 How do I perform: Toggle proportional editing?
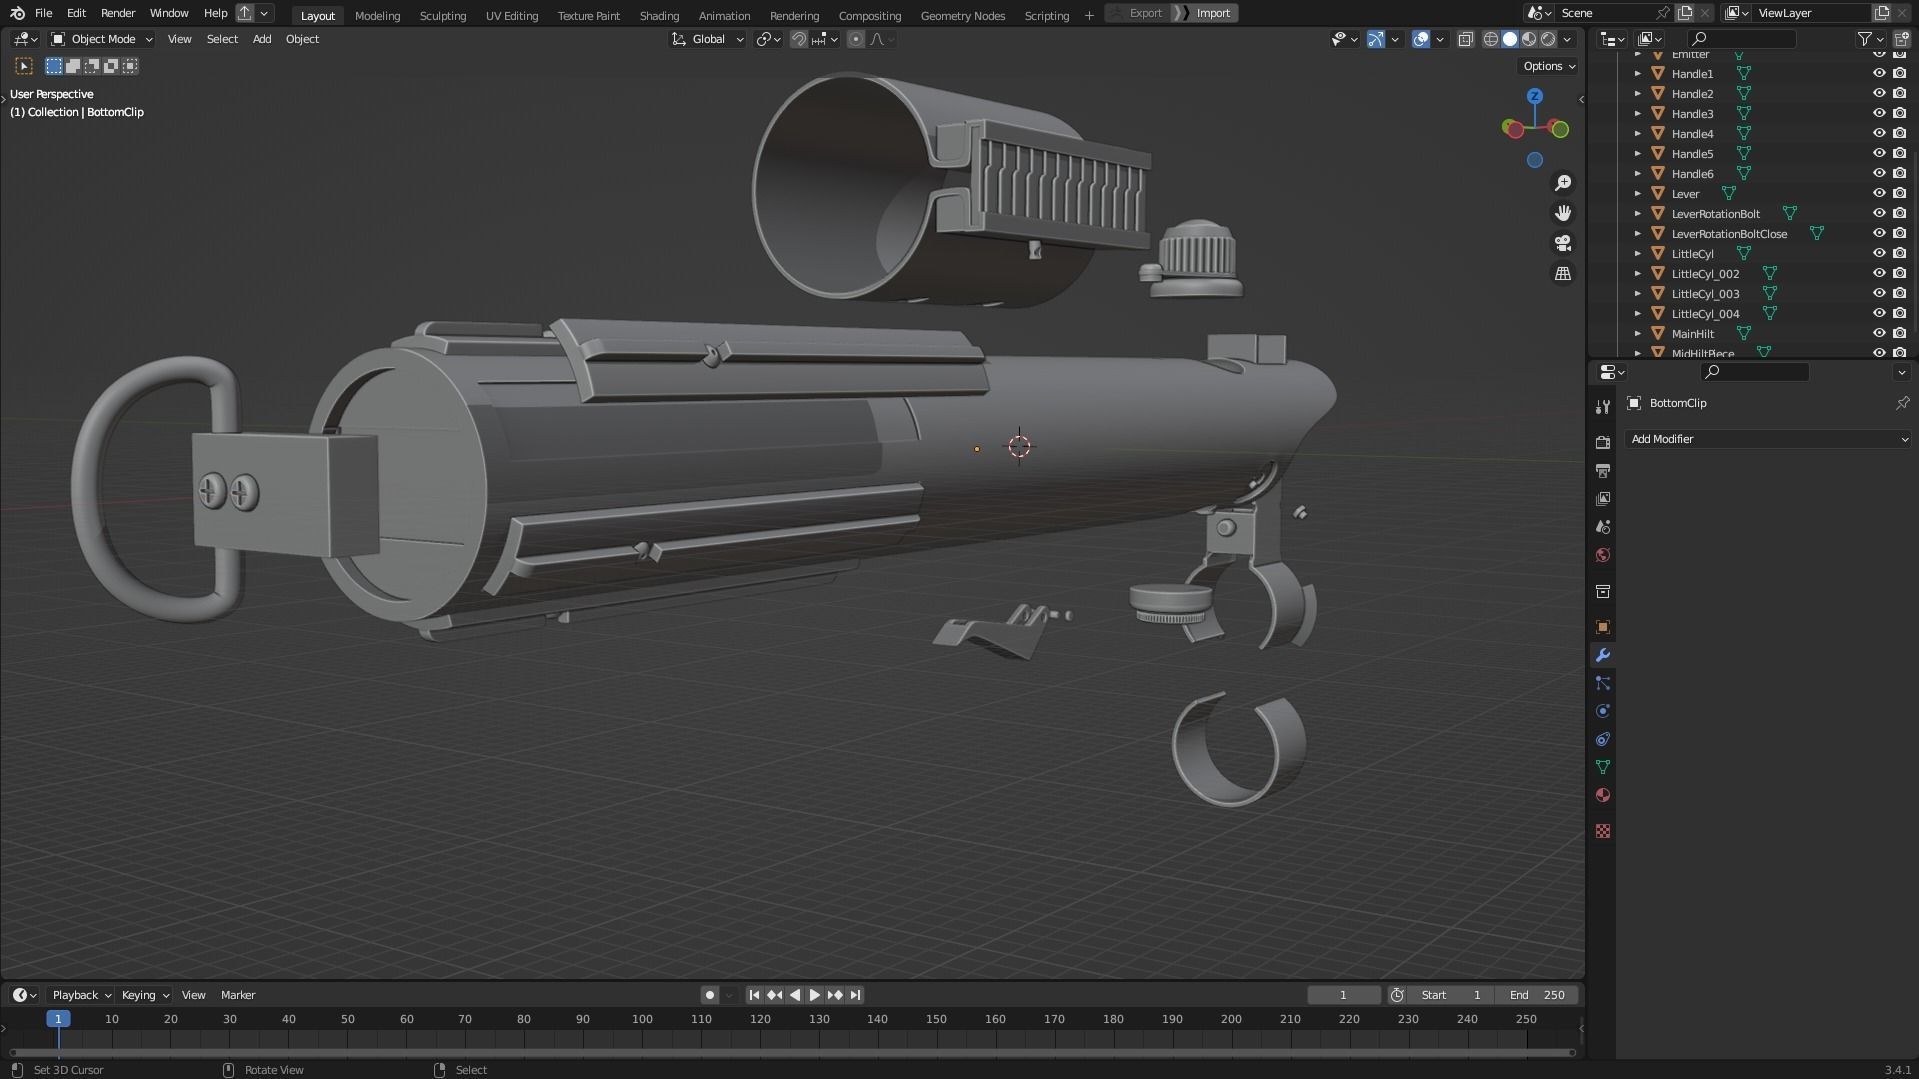(x=856, y=39)
